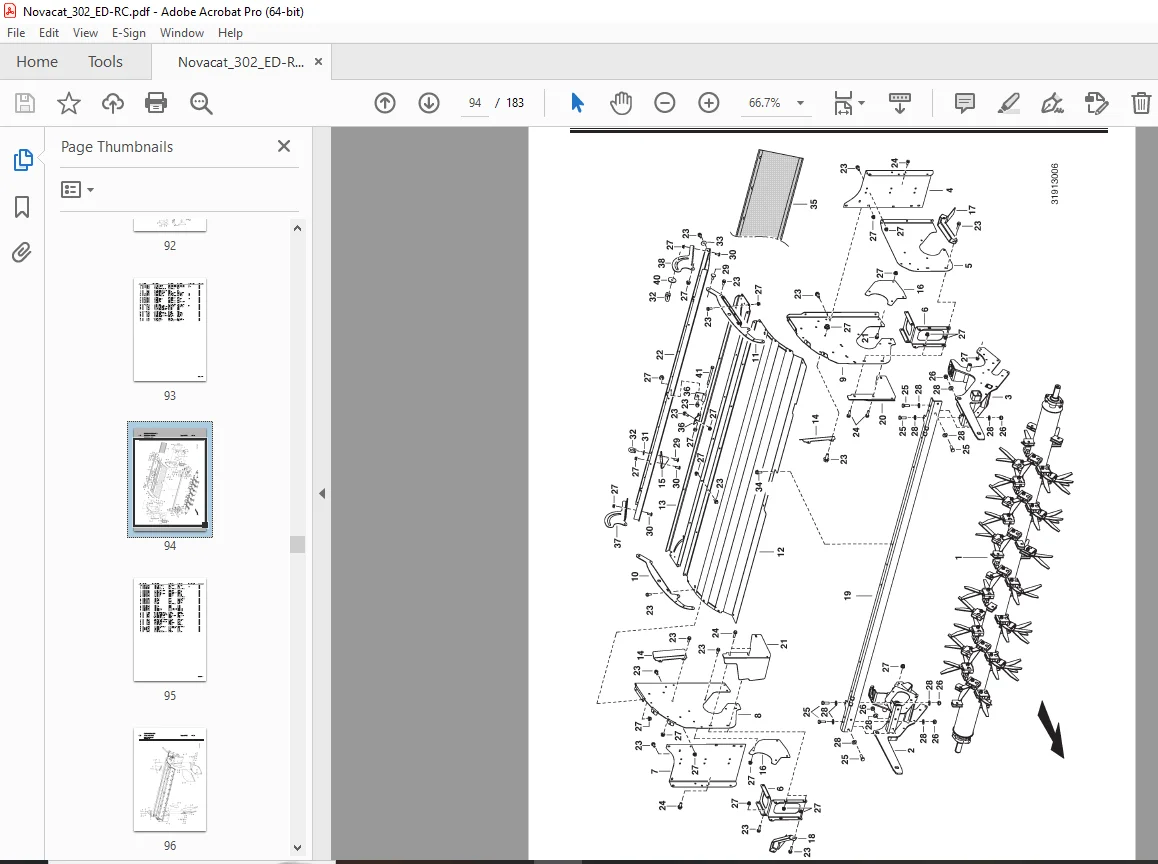
Task: Click the Save file icon
Action: pyautogui.click(x=25, y=103)
